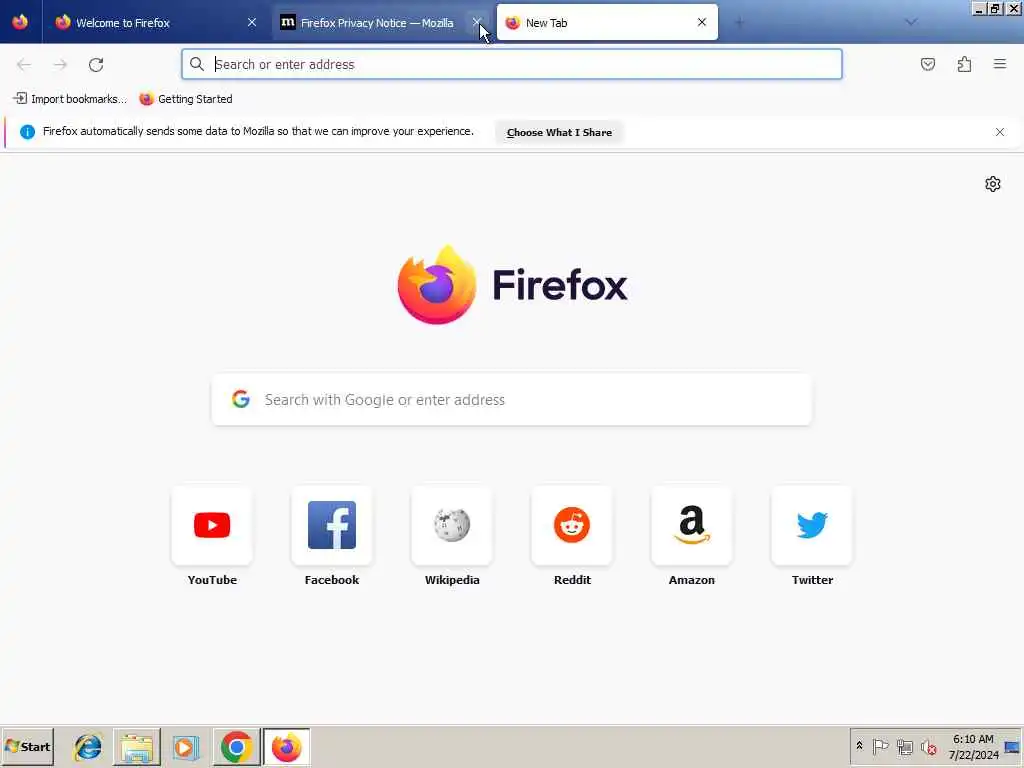Click the address bar magnifier icon

tap(197, 64)
